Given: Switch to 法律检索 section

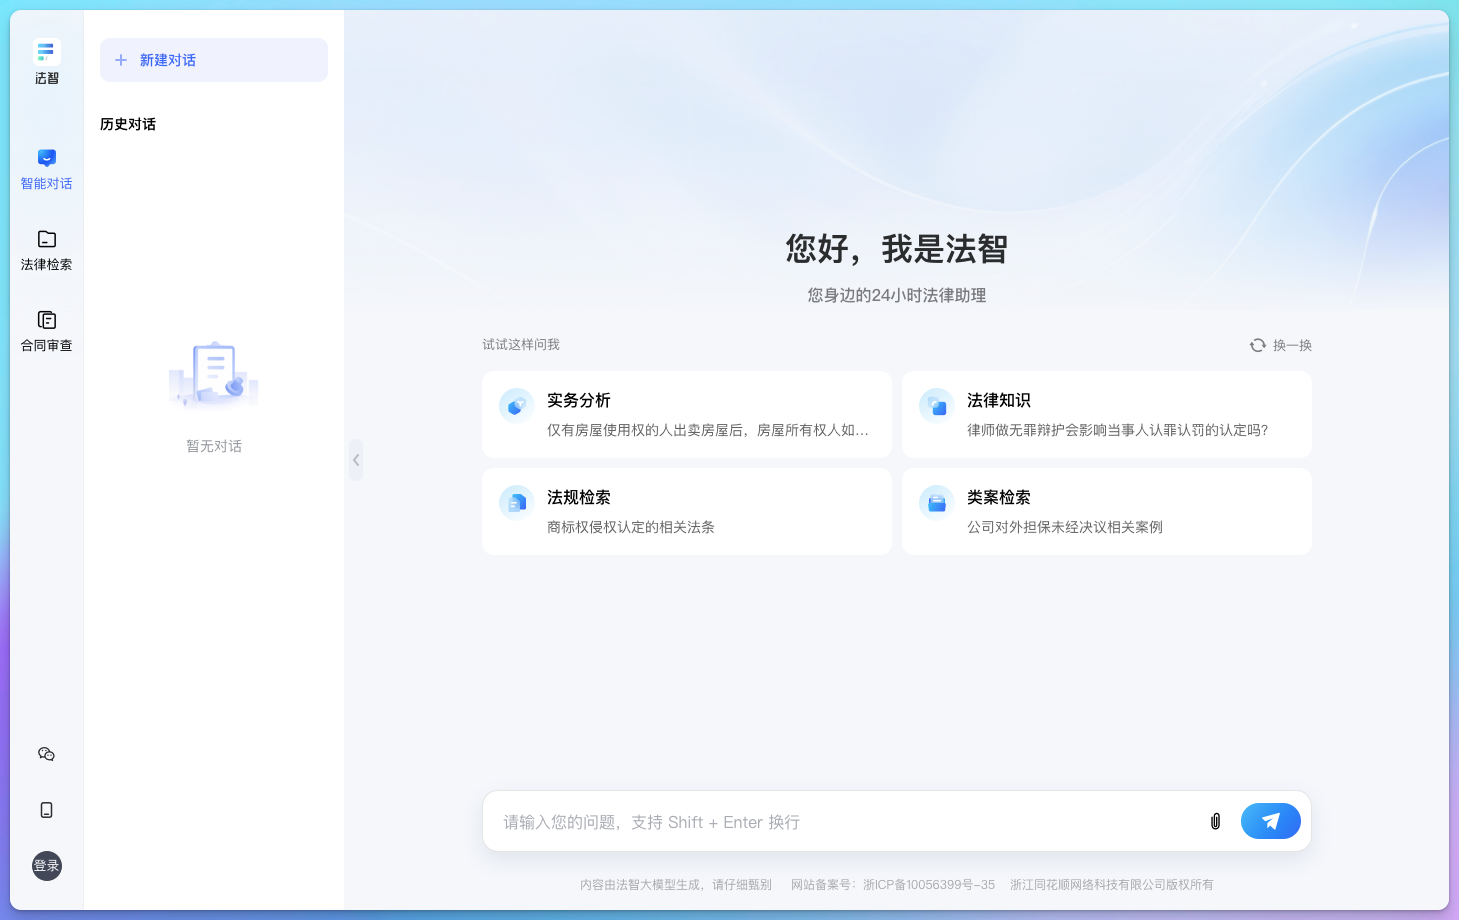Looking at the screenshot, I should click(x=46, y=250).
